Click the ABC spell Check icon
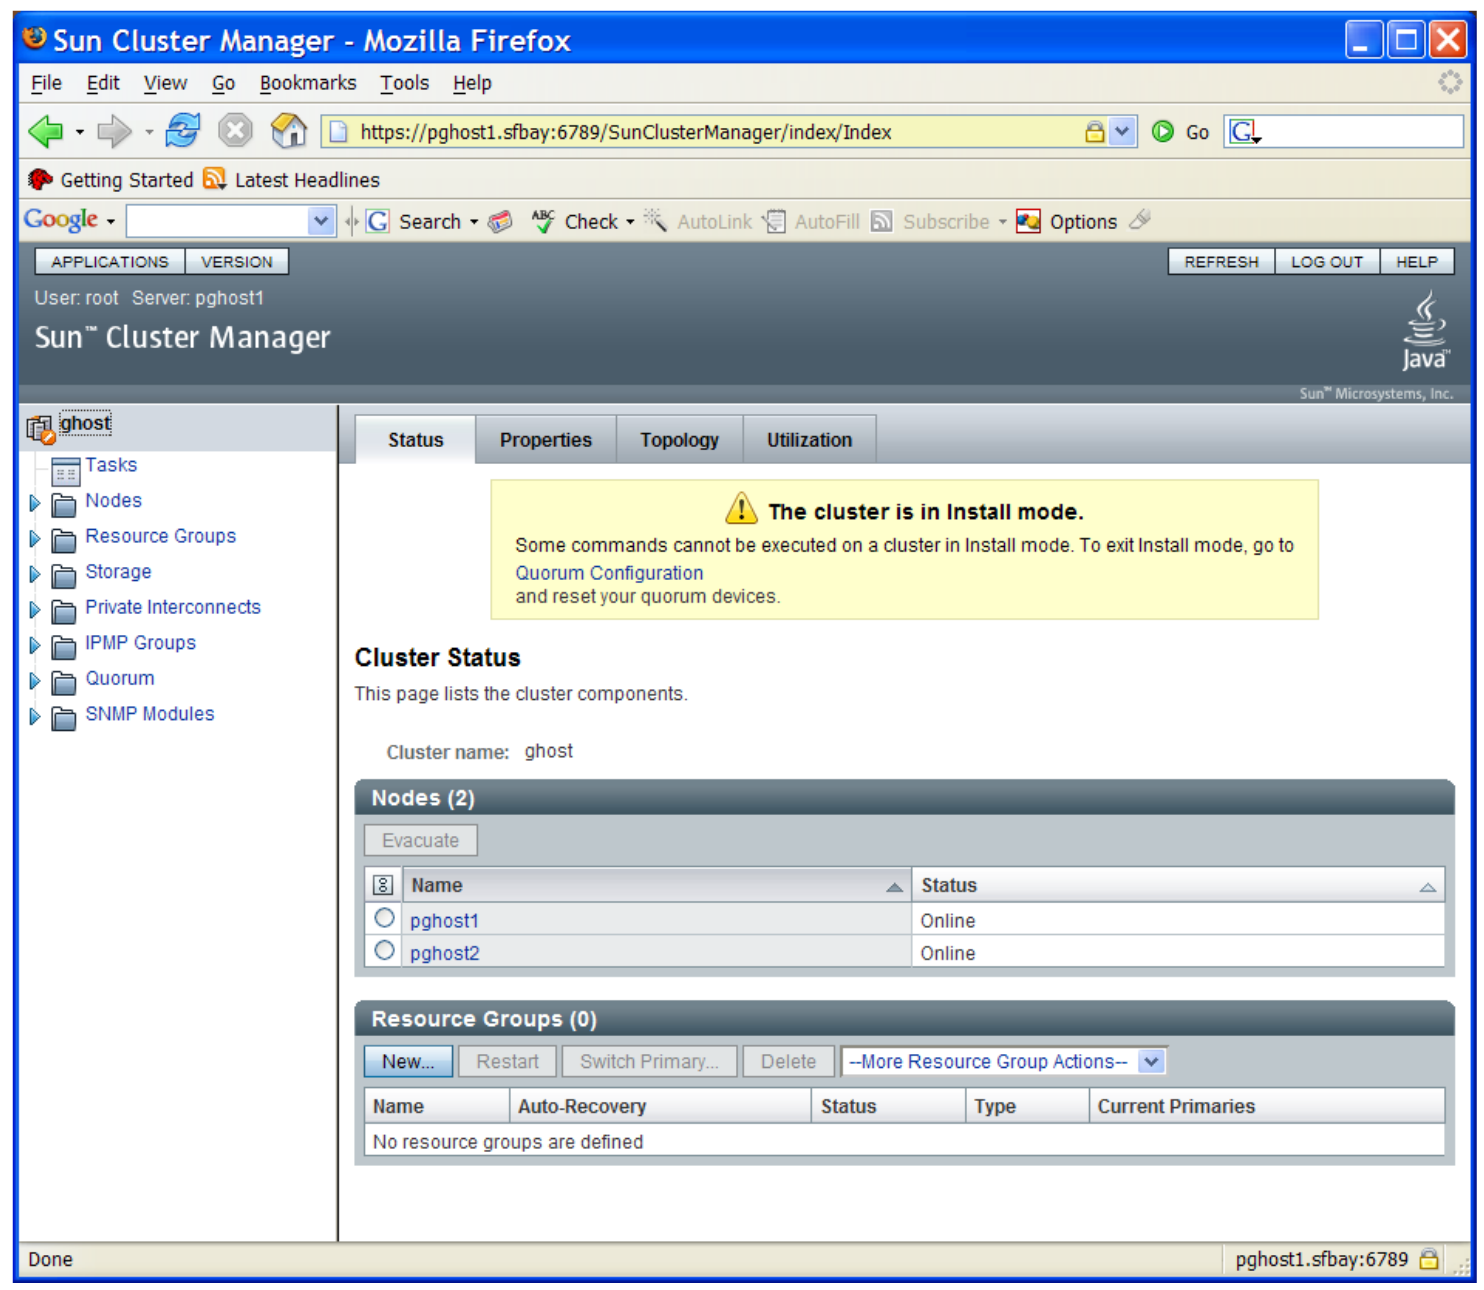 [x=543, y=221]
